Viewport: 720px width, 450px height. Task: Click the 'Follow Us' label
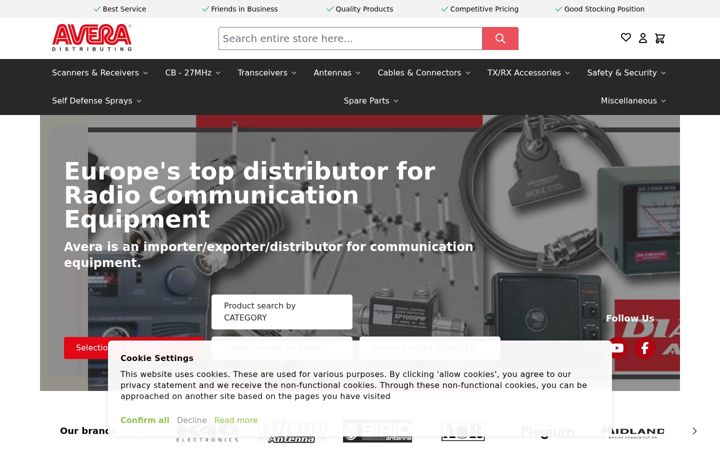(x=630, y=318)
